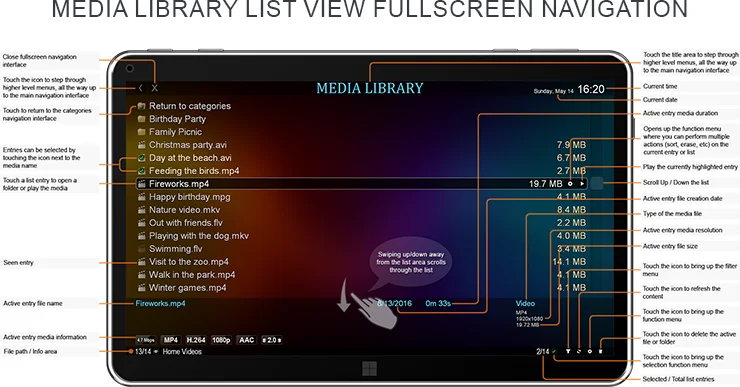Uncheck Feeding the birds.mp4 selection icon
This screenshot has height=387, width=740.
(141, 171)
